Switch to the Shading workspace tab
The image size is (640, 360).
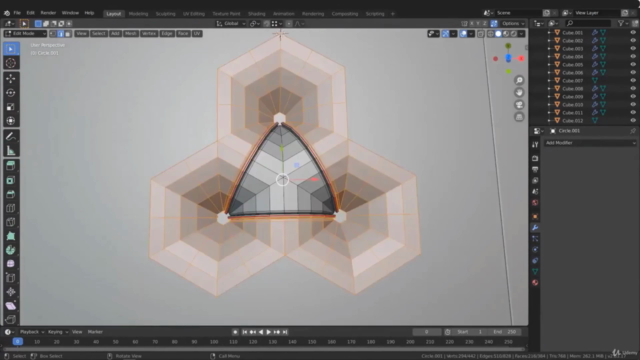256,14
